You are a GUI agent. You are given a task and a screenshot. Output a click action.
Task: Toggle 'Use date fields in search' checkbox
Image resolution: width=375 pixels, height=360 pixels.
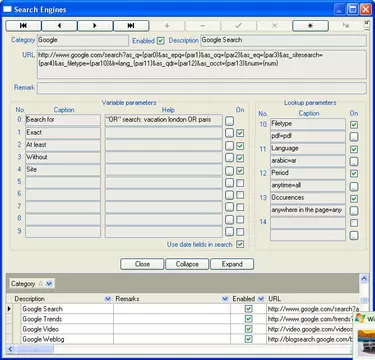240,244
